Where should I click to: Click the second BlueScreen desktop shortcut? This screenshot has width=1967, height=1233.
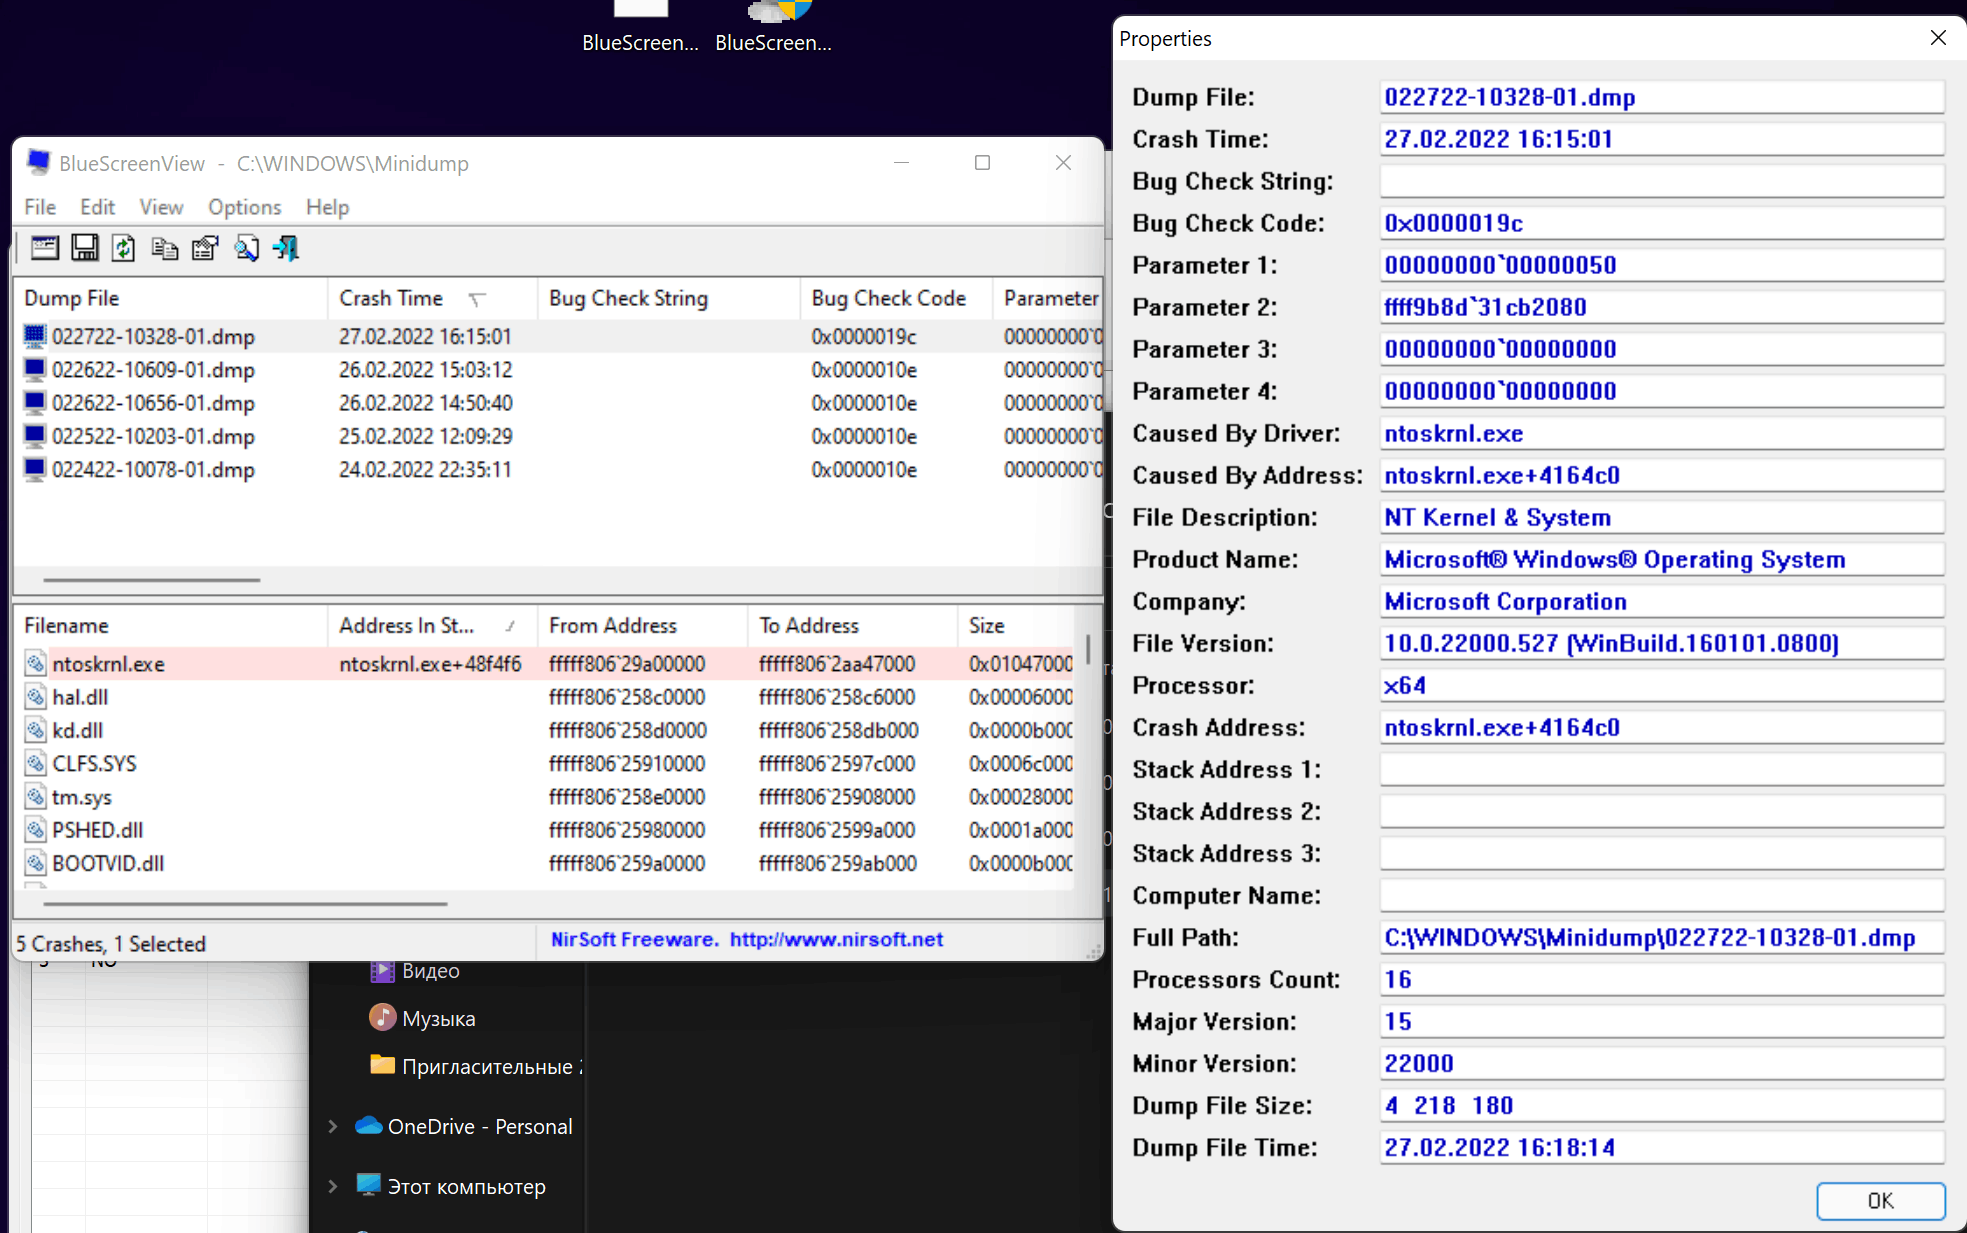[773, 27]
